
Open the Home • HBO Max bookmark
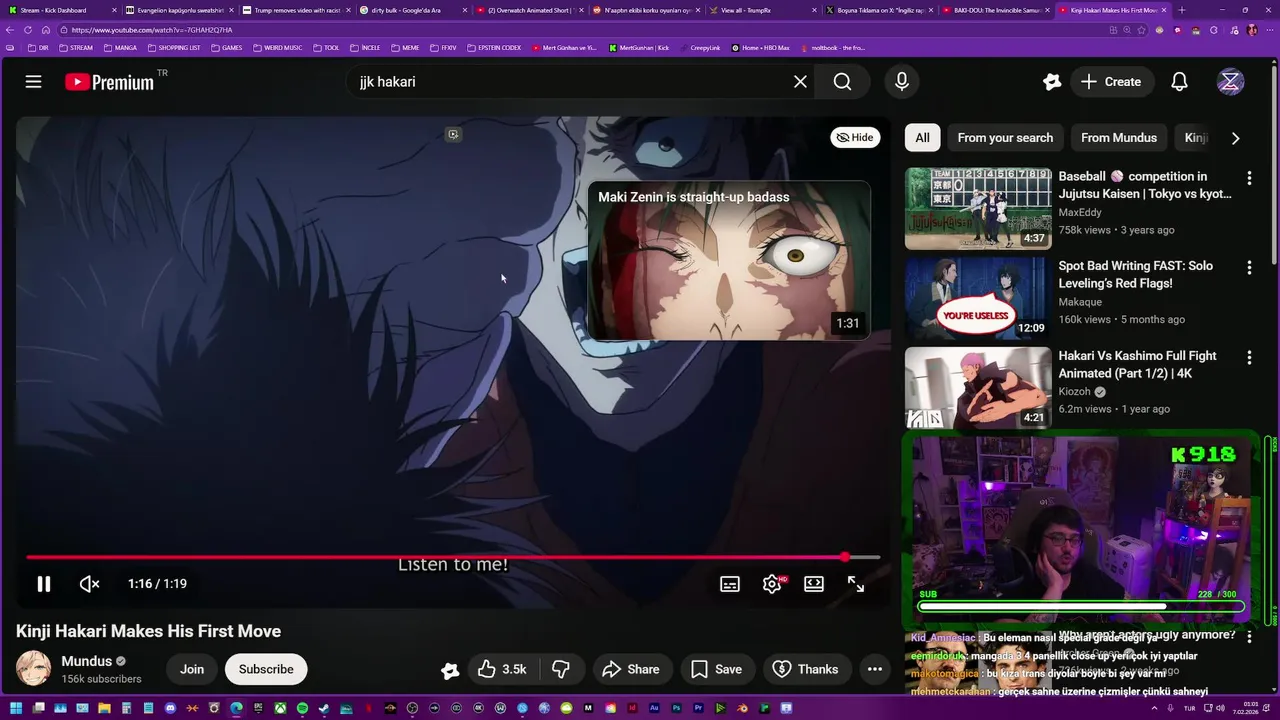coord(760,48)
